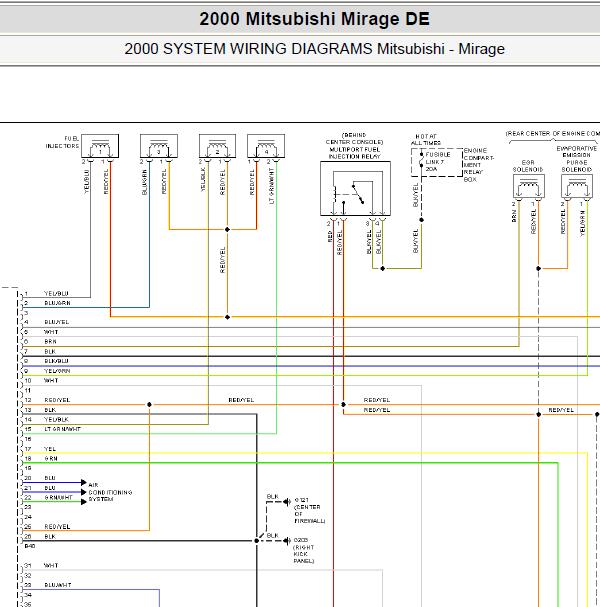600x607 pixels.
Task: Click the title '2000 Mitsubishi Mirage DE'
Action: click(314, 19)
